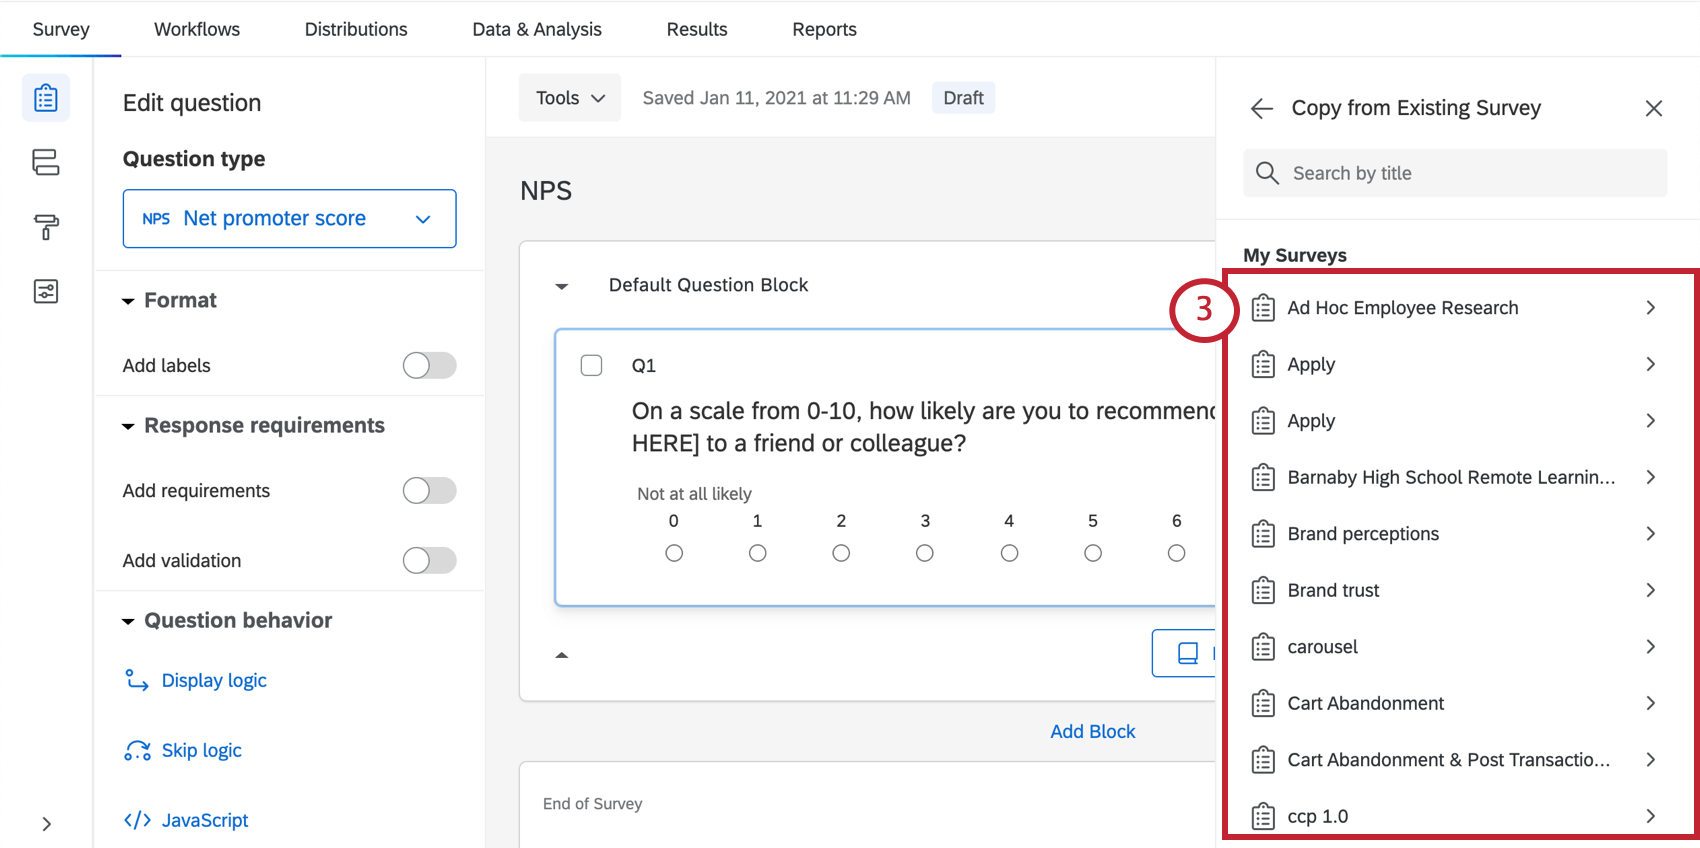Open the survey flow icon in sidebar
The image size is (1700, 848).
[46, 162]
